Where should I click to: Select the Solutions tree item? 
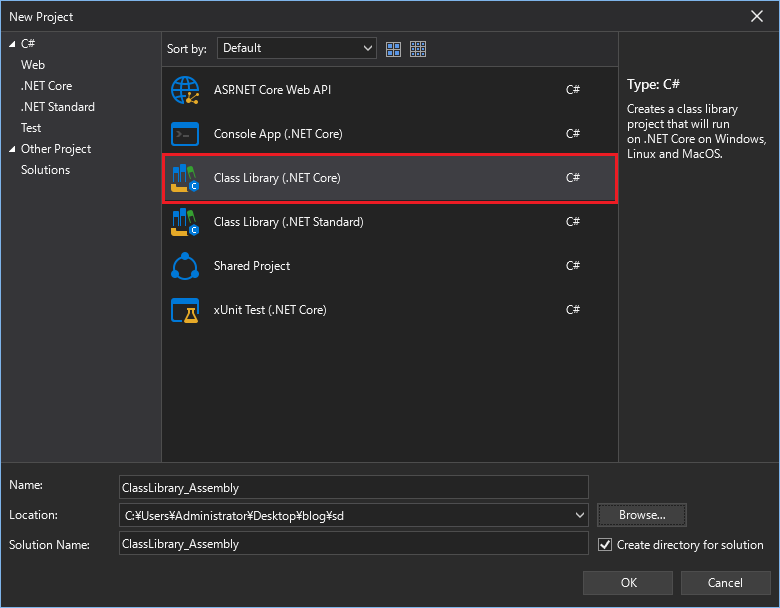pyautogui.click(x=45, y=170)
